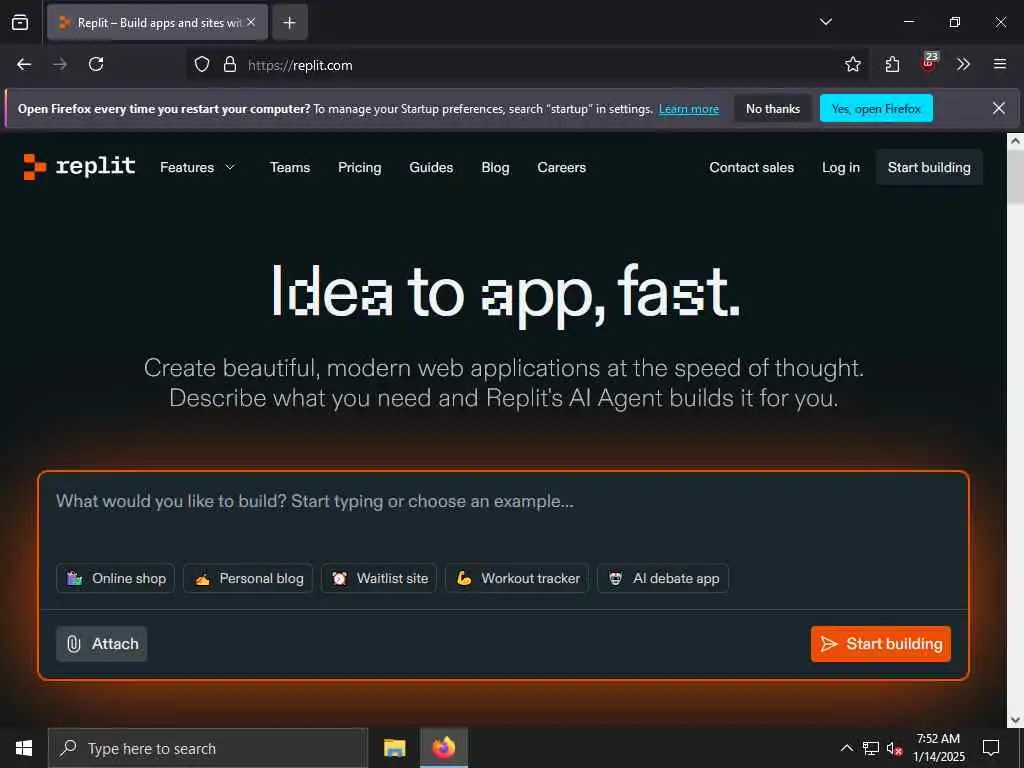Click the Attach paperclip button
Viewport: 1024px width, 768px height.
point(102,644)
